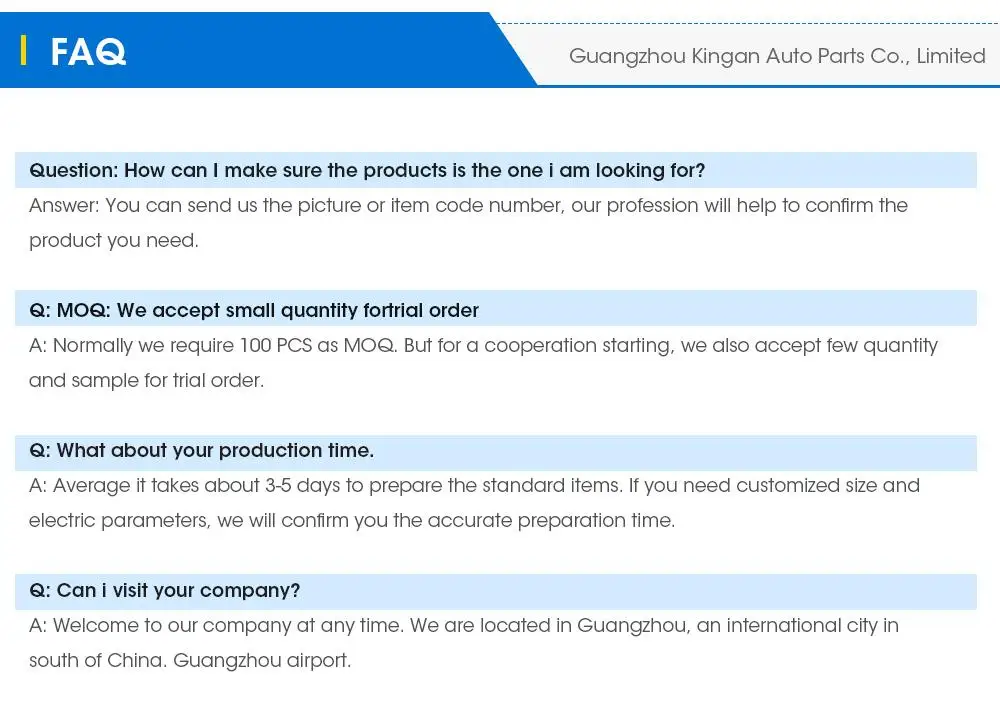Open Guangzhou Kingan Auto Parts company name
Image resolution: width=1000 pixels, height=722 pixels.
pos(777,56)
